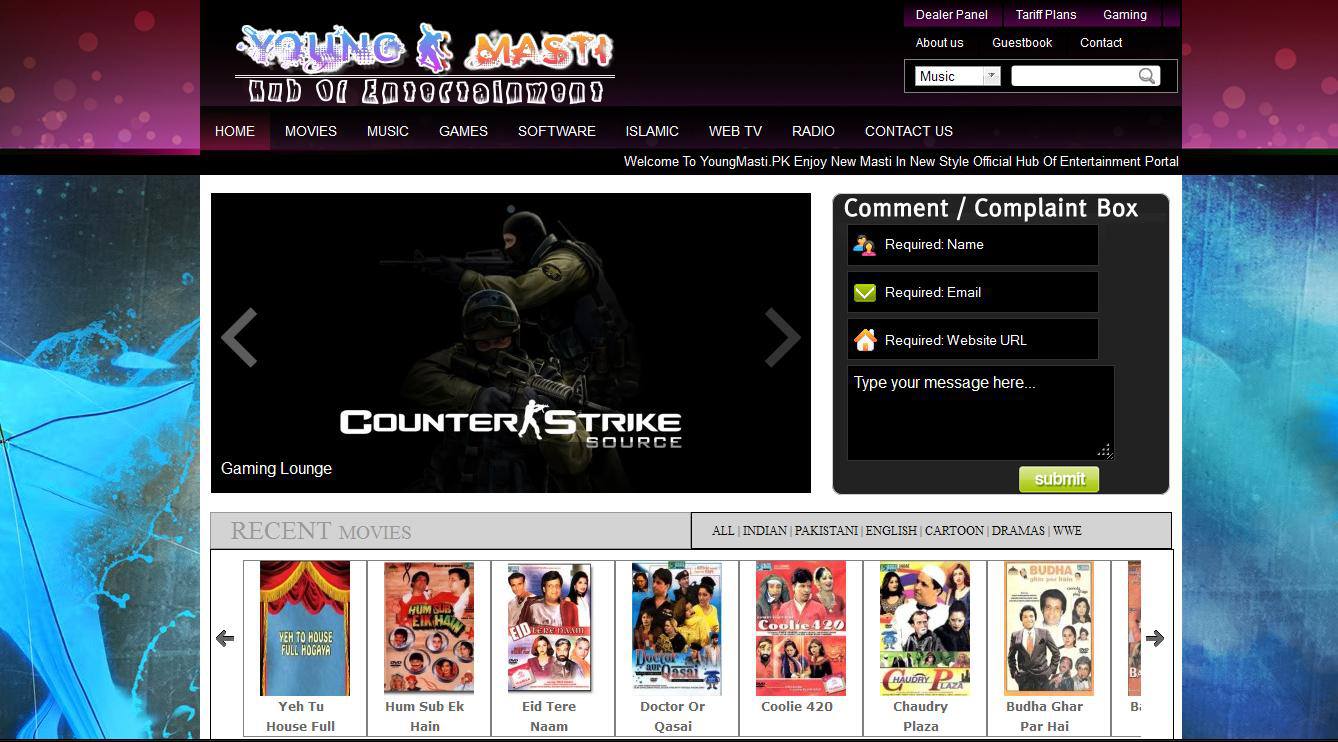Click the search magnifier icon

1147,76
